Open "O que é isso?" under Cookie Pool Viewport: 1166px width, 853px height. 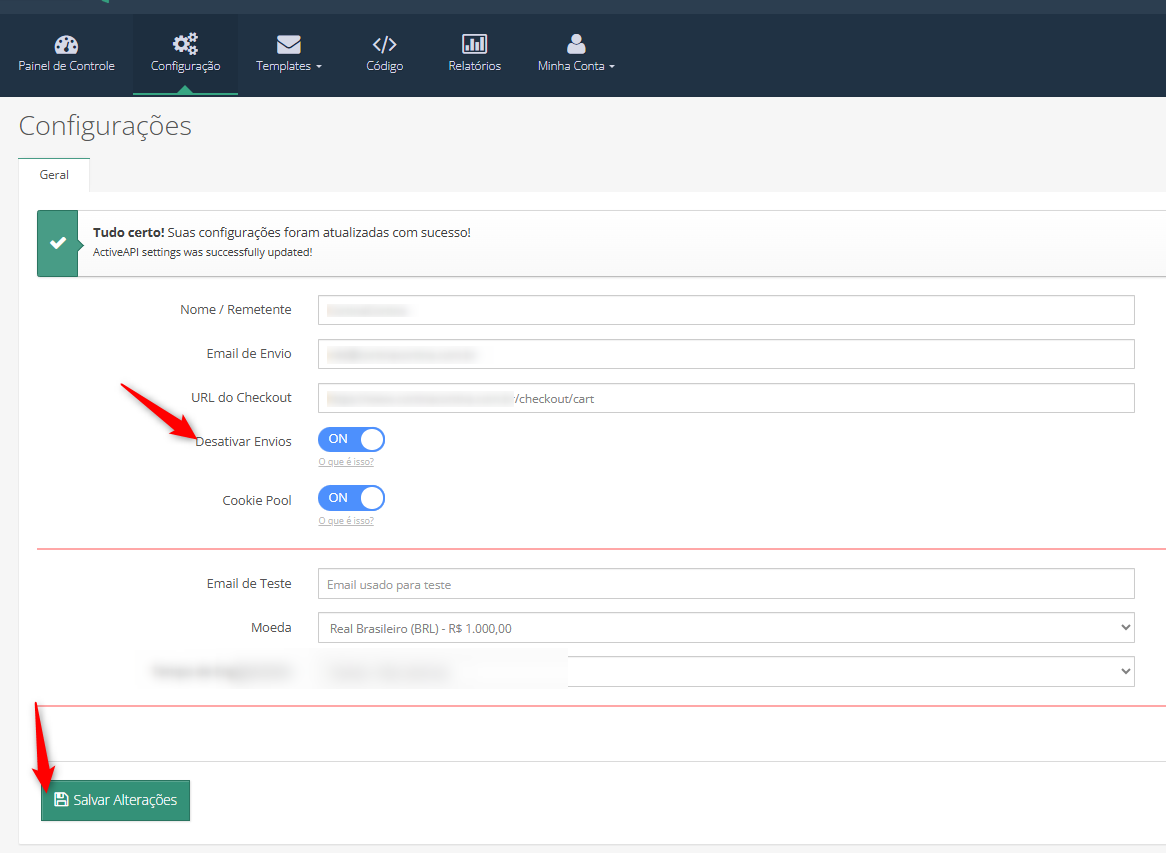pos(346,521)
